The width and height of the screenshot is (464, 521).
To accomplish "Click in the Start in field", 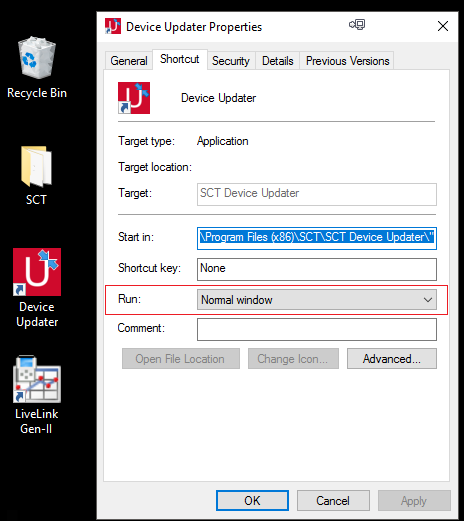I will click(317, 238).
